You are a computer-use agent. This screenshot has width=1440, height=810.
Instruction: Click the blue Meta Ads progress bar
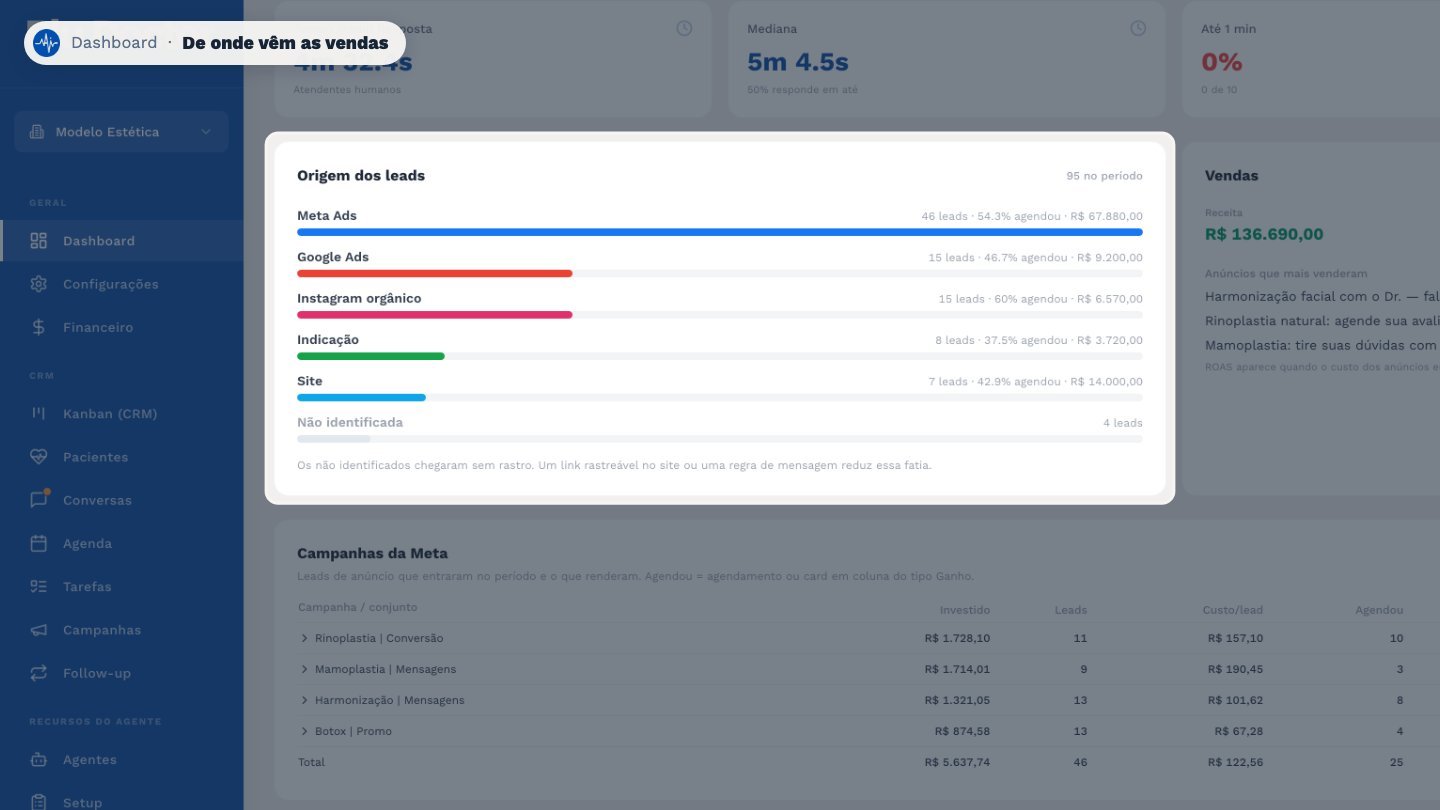(x=720, y=232)
